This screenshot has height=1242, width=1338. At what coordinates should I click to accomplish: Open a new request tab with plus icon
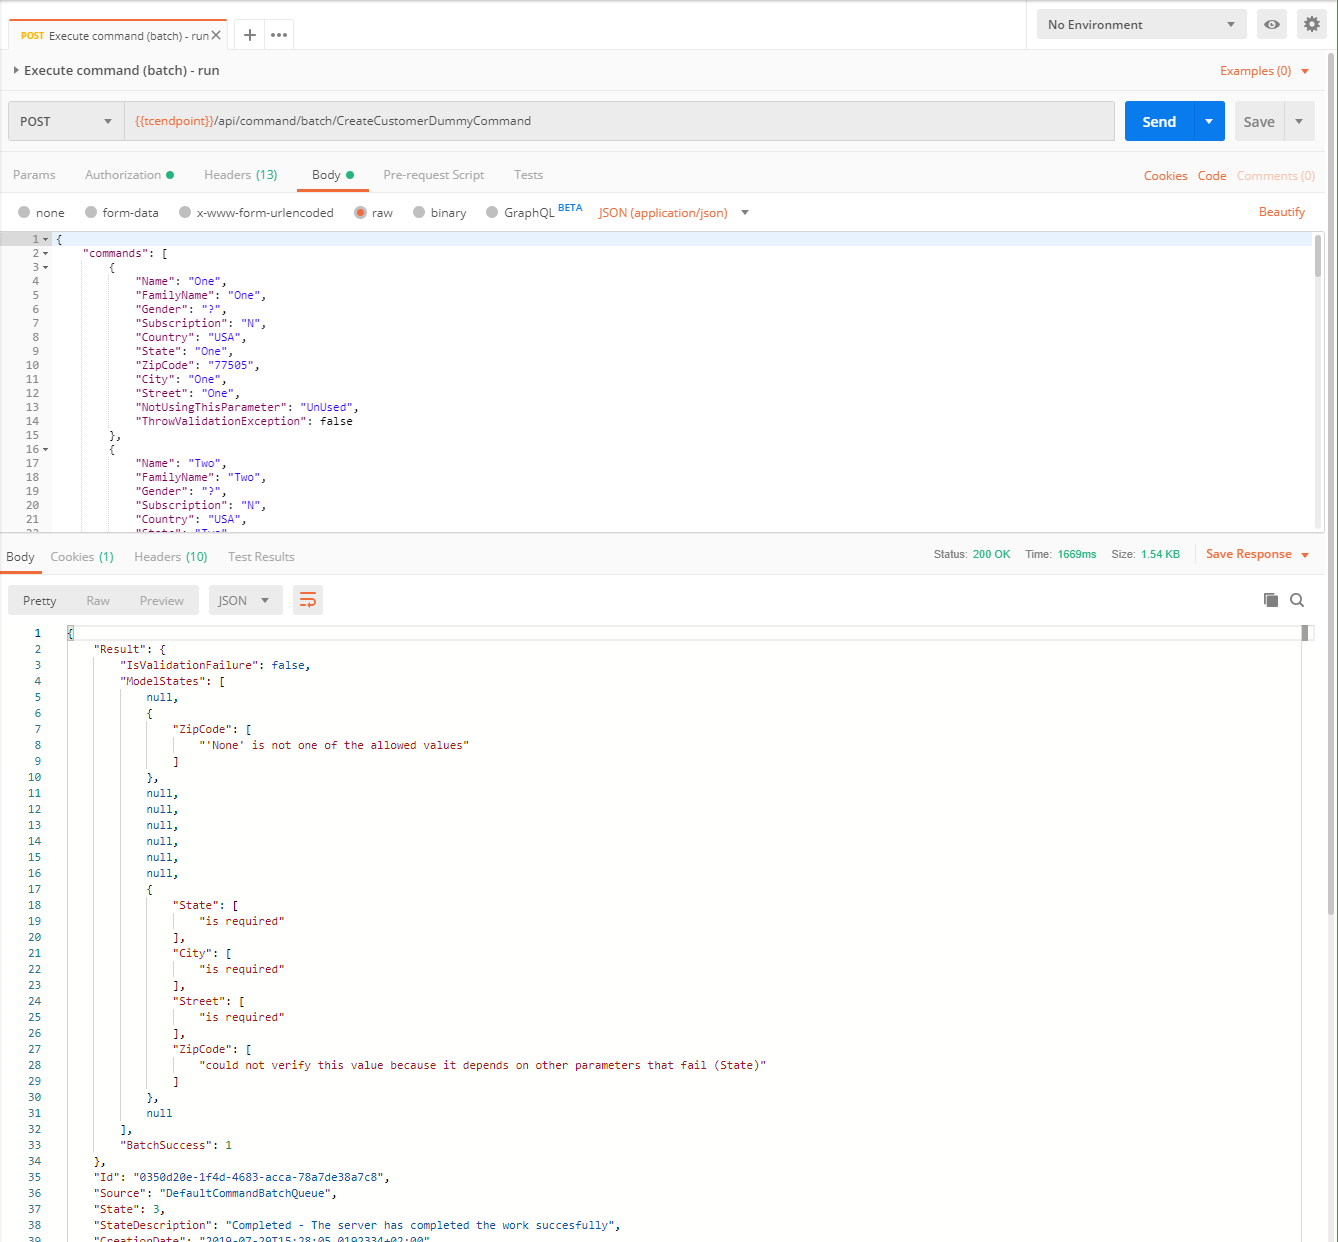pos(250,35)
